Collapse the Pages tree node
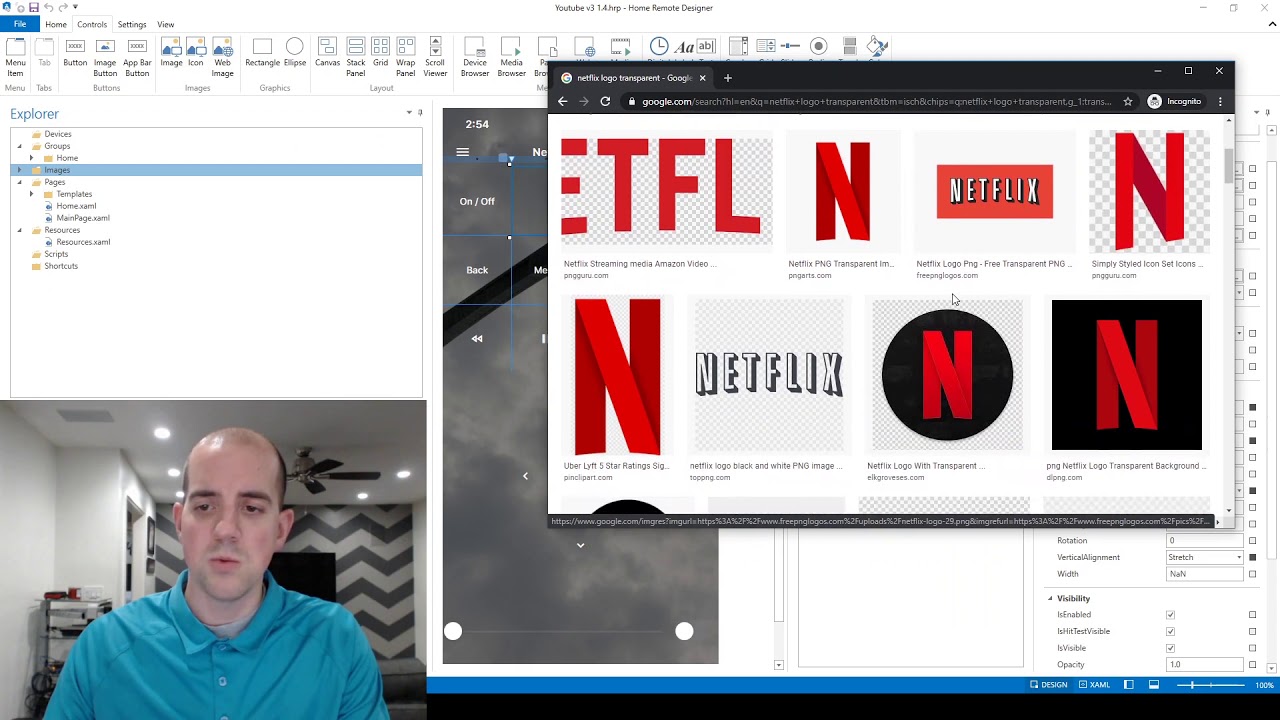Screen dimensions: 1280x720 (x=20, y=182)
